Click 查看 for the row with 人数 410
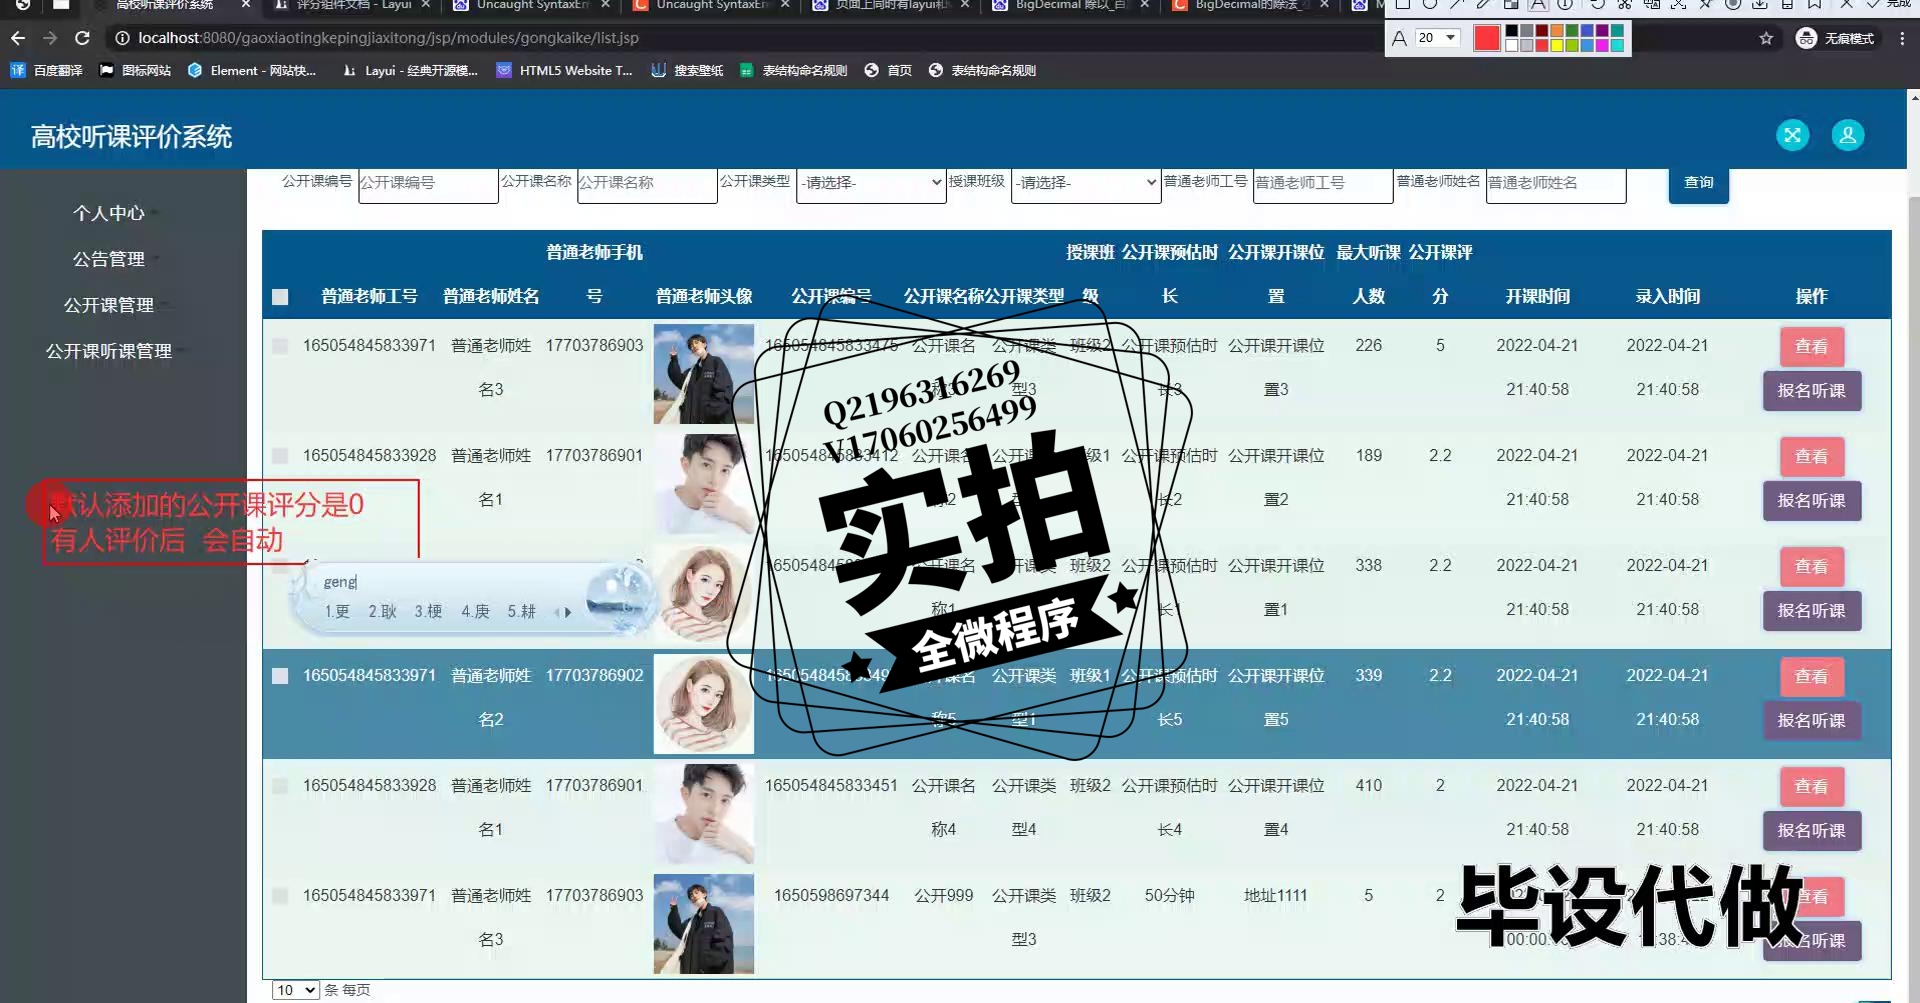The width and height of the screenshot is (1920, 1003). tap(1811, 787)
